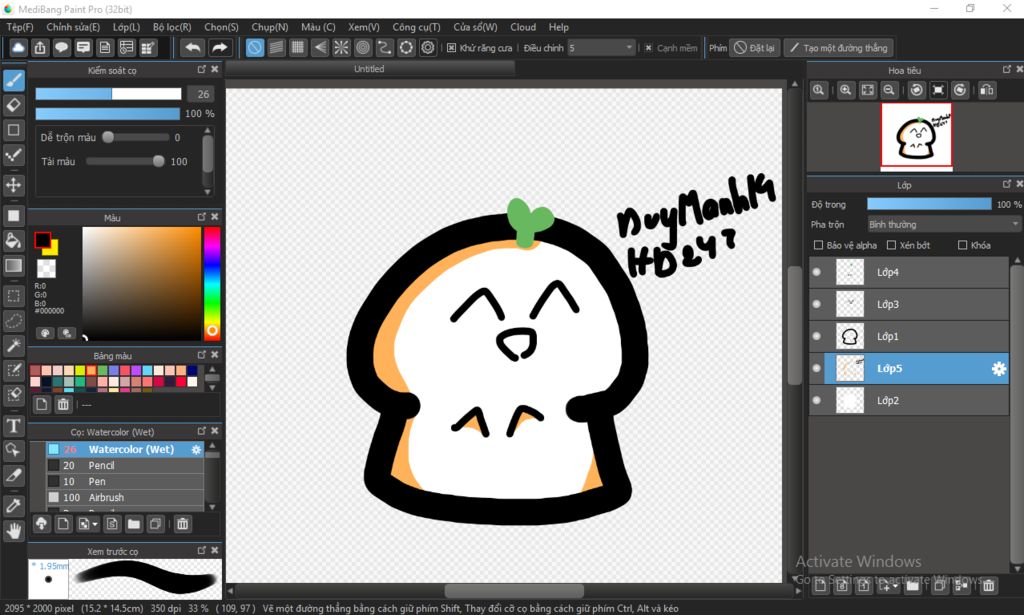Click the color palette scroll-down arrow
Image resolution: width=1024 pixels, height=615 pixels.
pyautogui.click(x=212, y=387)
